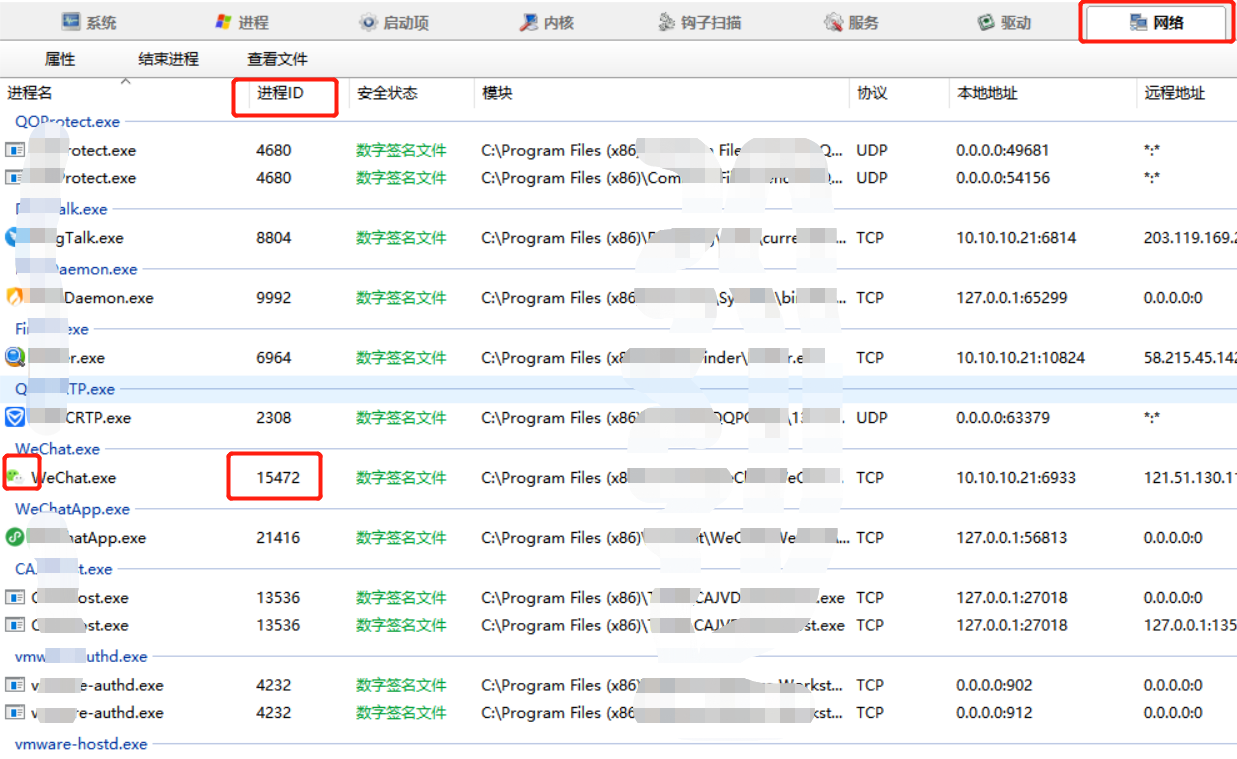Click remote address 58.215.45.142
Image resolution: width=1237 pixels, height=759 pixels.
[x=1190, y=357]
